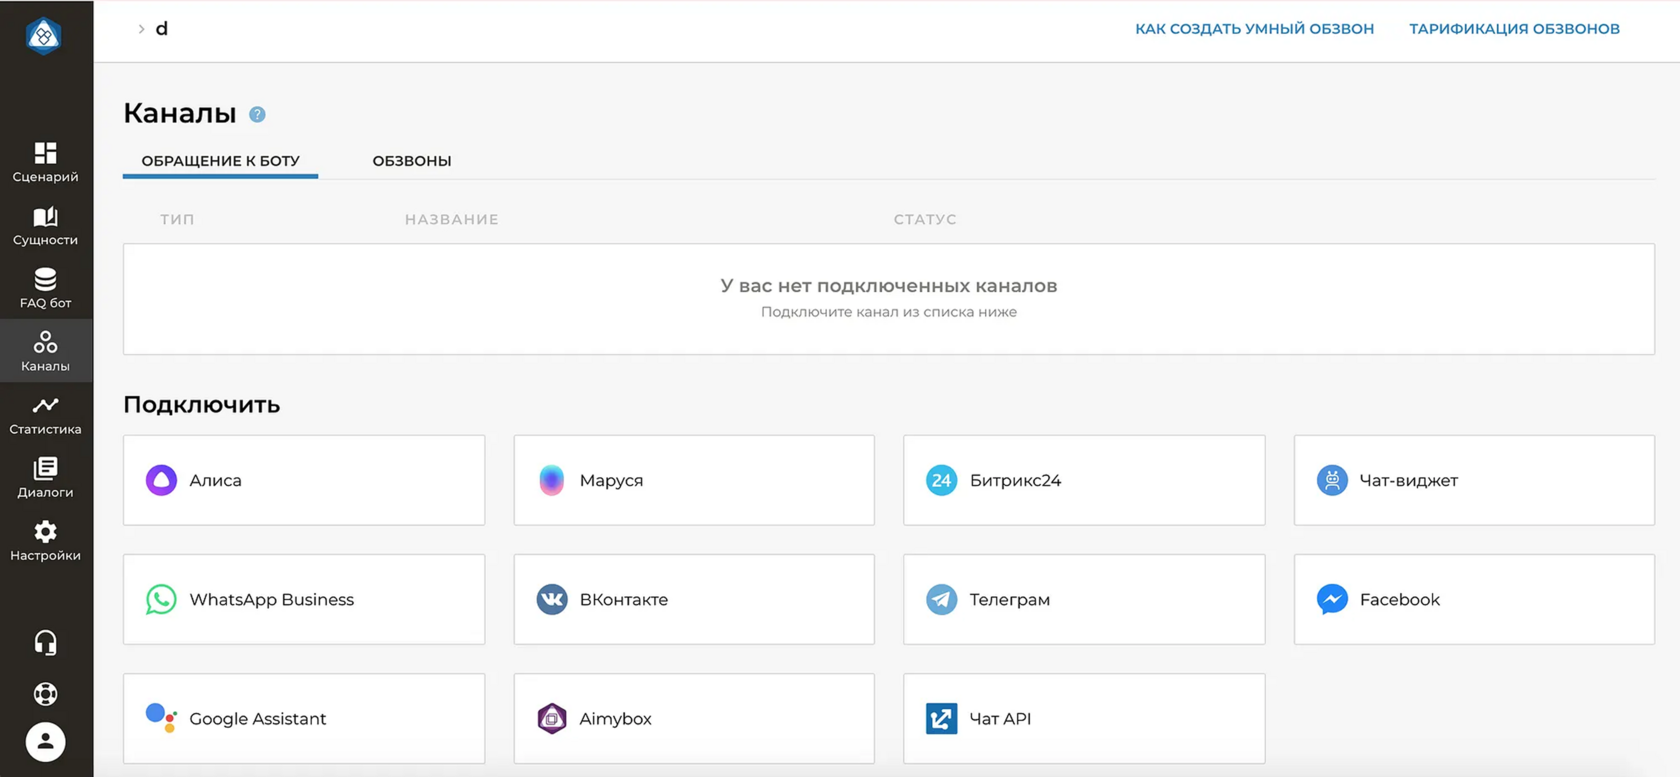Open Настройки gear in sidebar
This screenshot has width=1680, height=777.
pos(45,531)
